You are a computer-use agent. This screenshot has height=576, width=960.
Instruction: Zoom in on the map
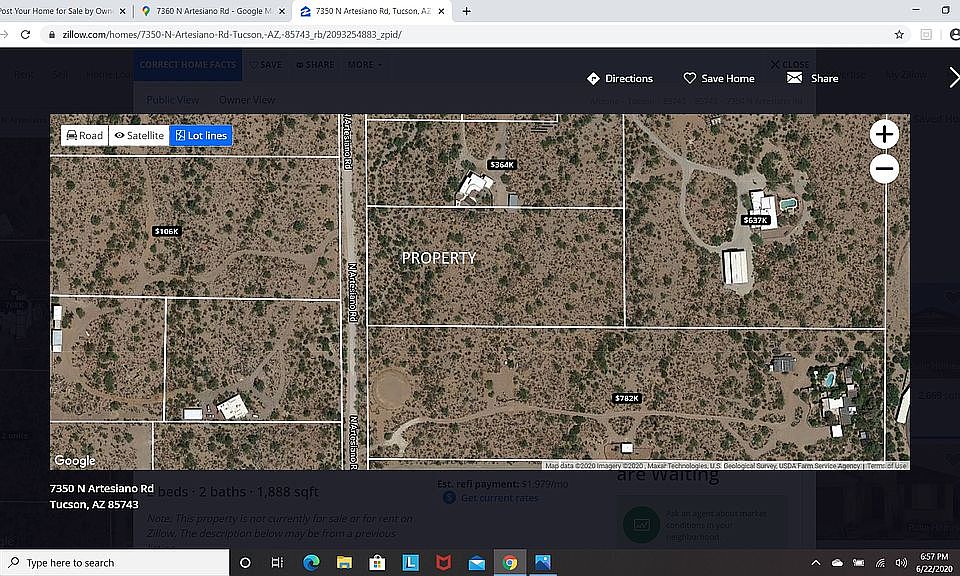click(884, 134)
